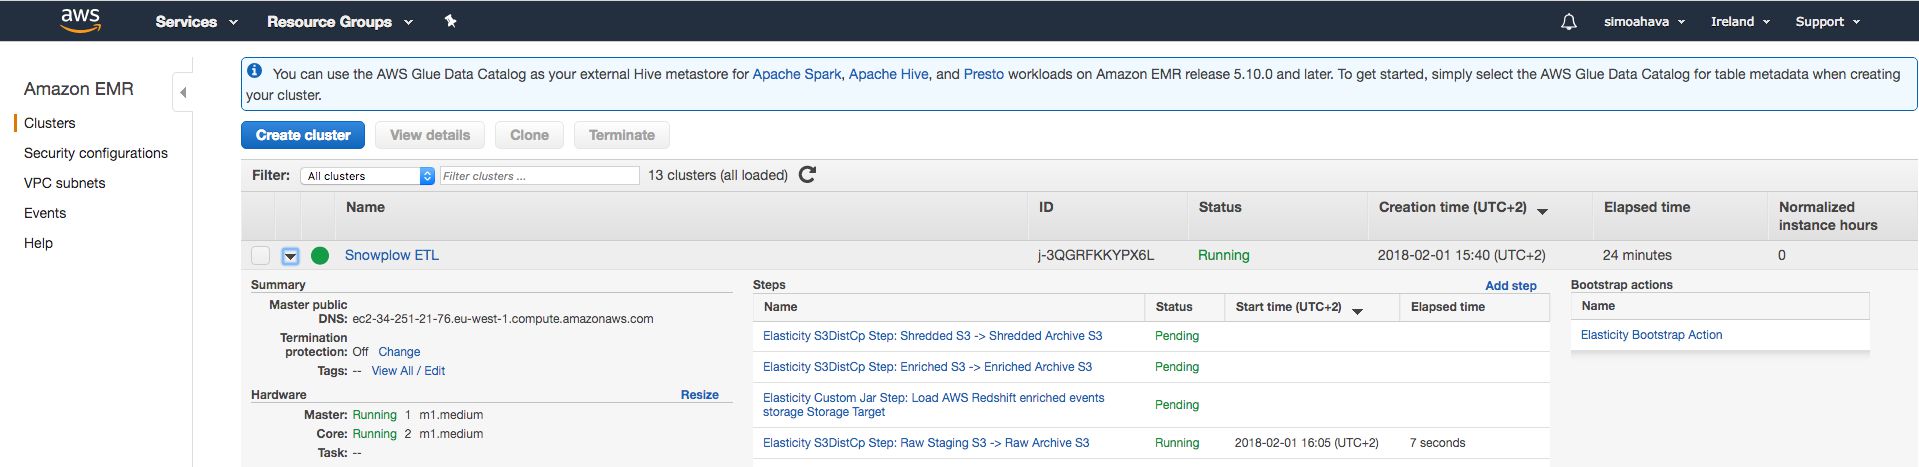Click the Amazon EMR sidebar title
Screen dimensions: 1919x467
[x=79, y=89]
